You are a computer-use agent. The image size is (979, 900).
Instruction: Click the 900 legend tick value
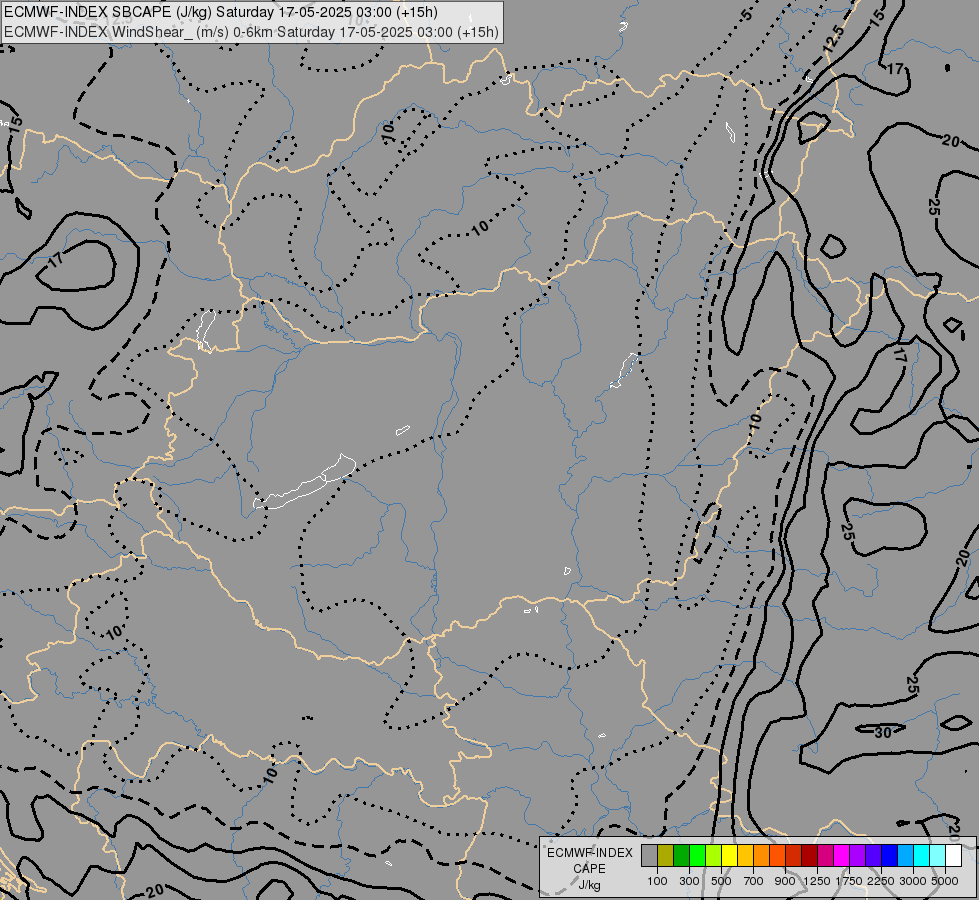785,881
